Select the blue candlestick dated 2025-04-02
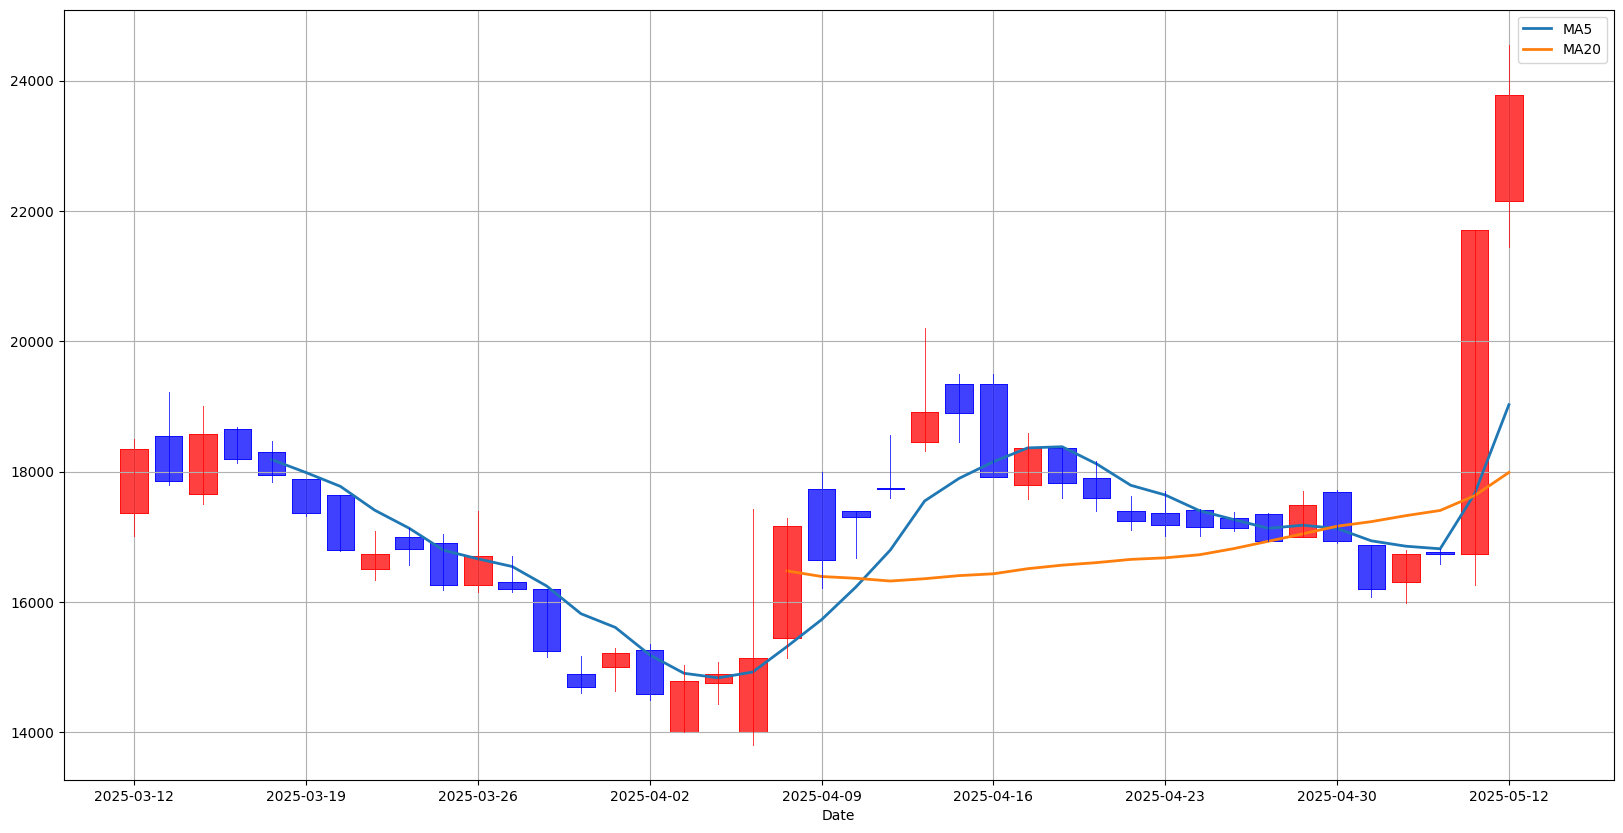 pos(650,672)
